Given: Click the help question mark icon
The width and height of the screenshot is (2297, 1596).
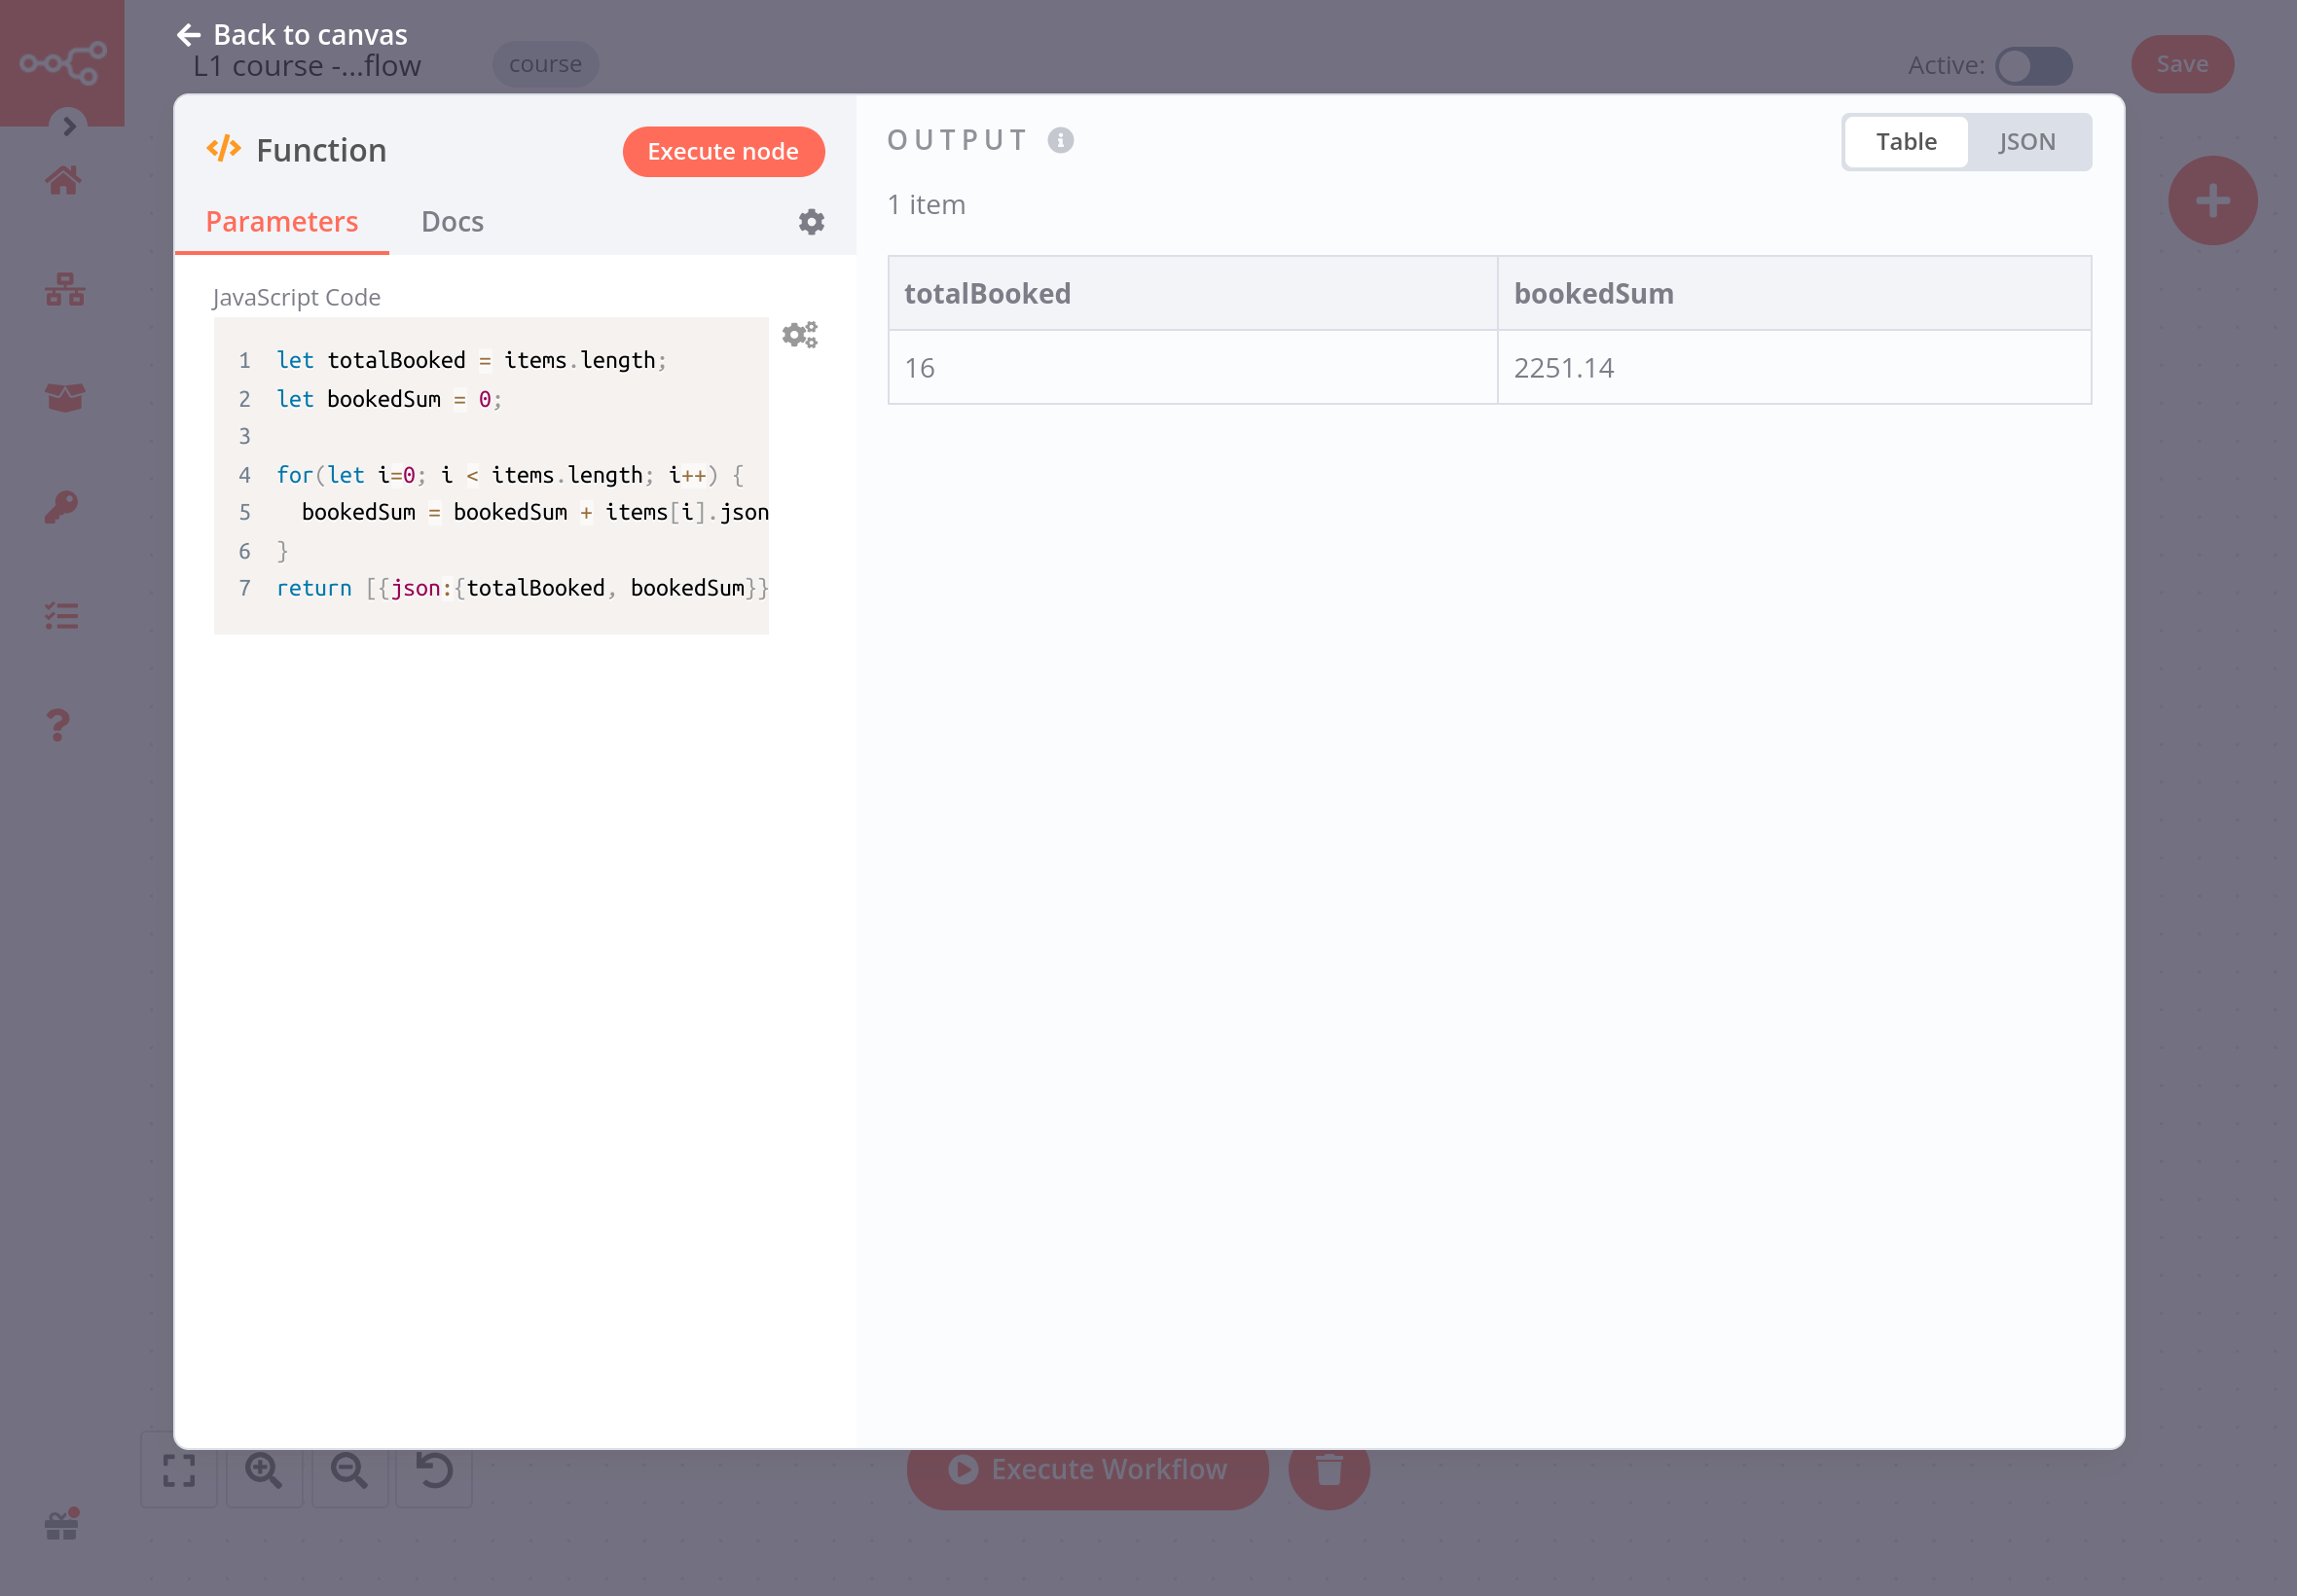Looking at the screenshot, I should coord(63,724).
